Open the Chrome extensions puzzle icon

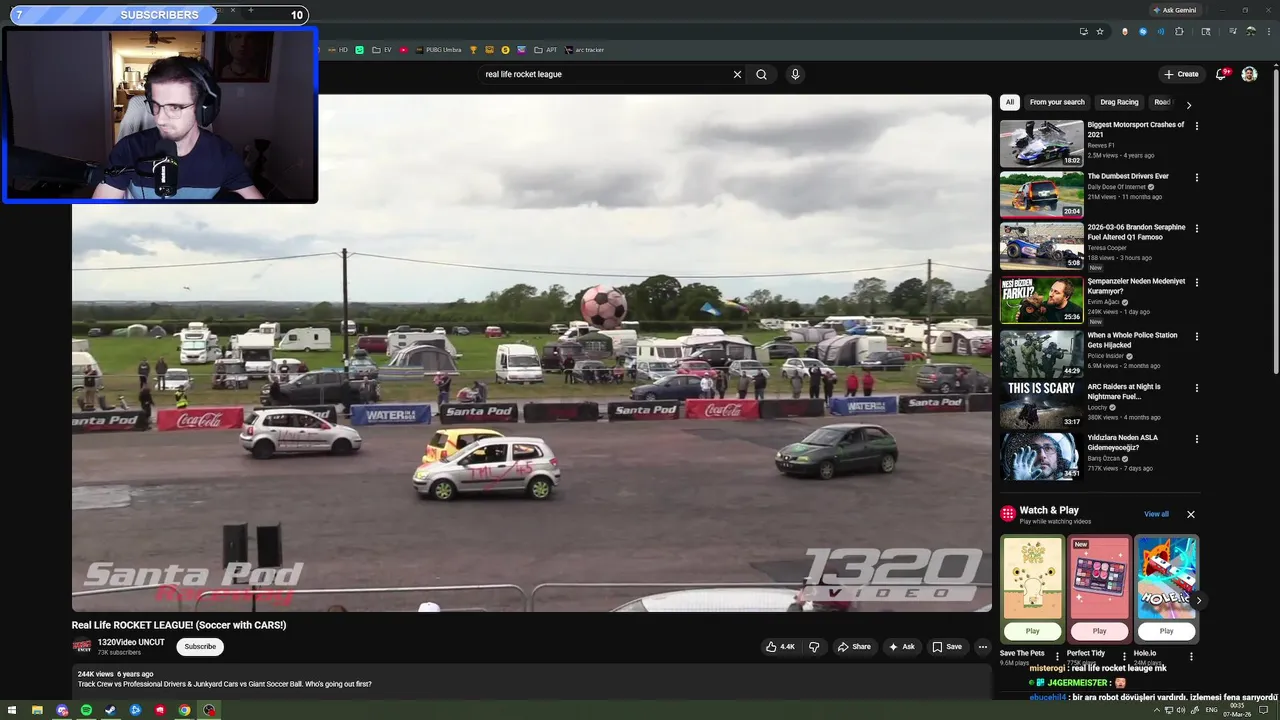[1179, 31]
